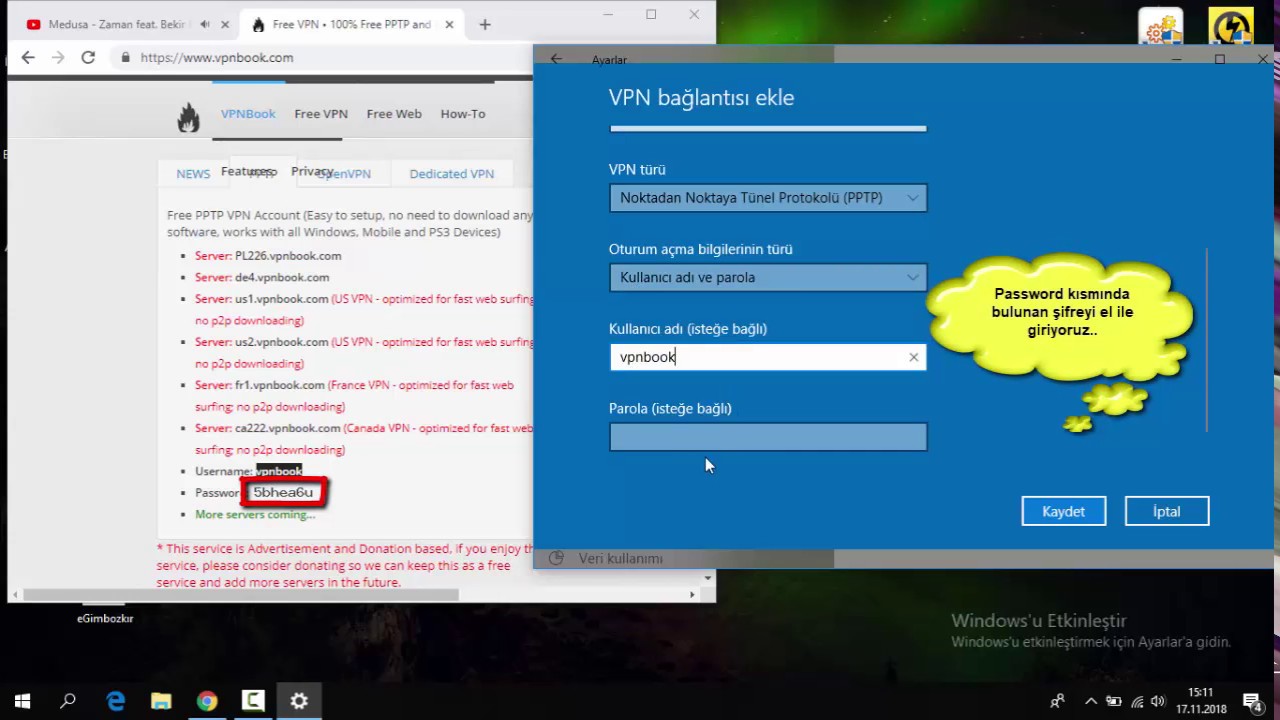1280x720 pixels.
Task: Click the VPNBook flame logo
Action: [188, 117]
